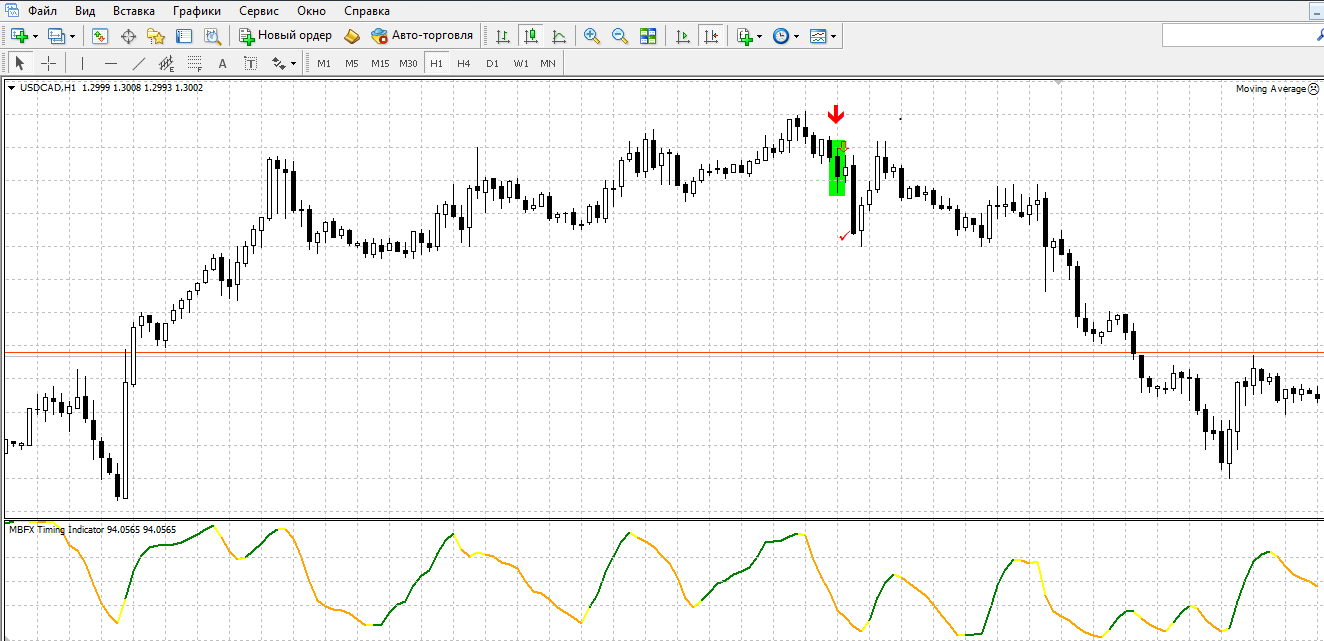Image resolution: width=1324 pixels, height=641 pixels.
Task: Expand the Profiles dropdown arrow
Action: [x=72, y=36]
